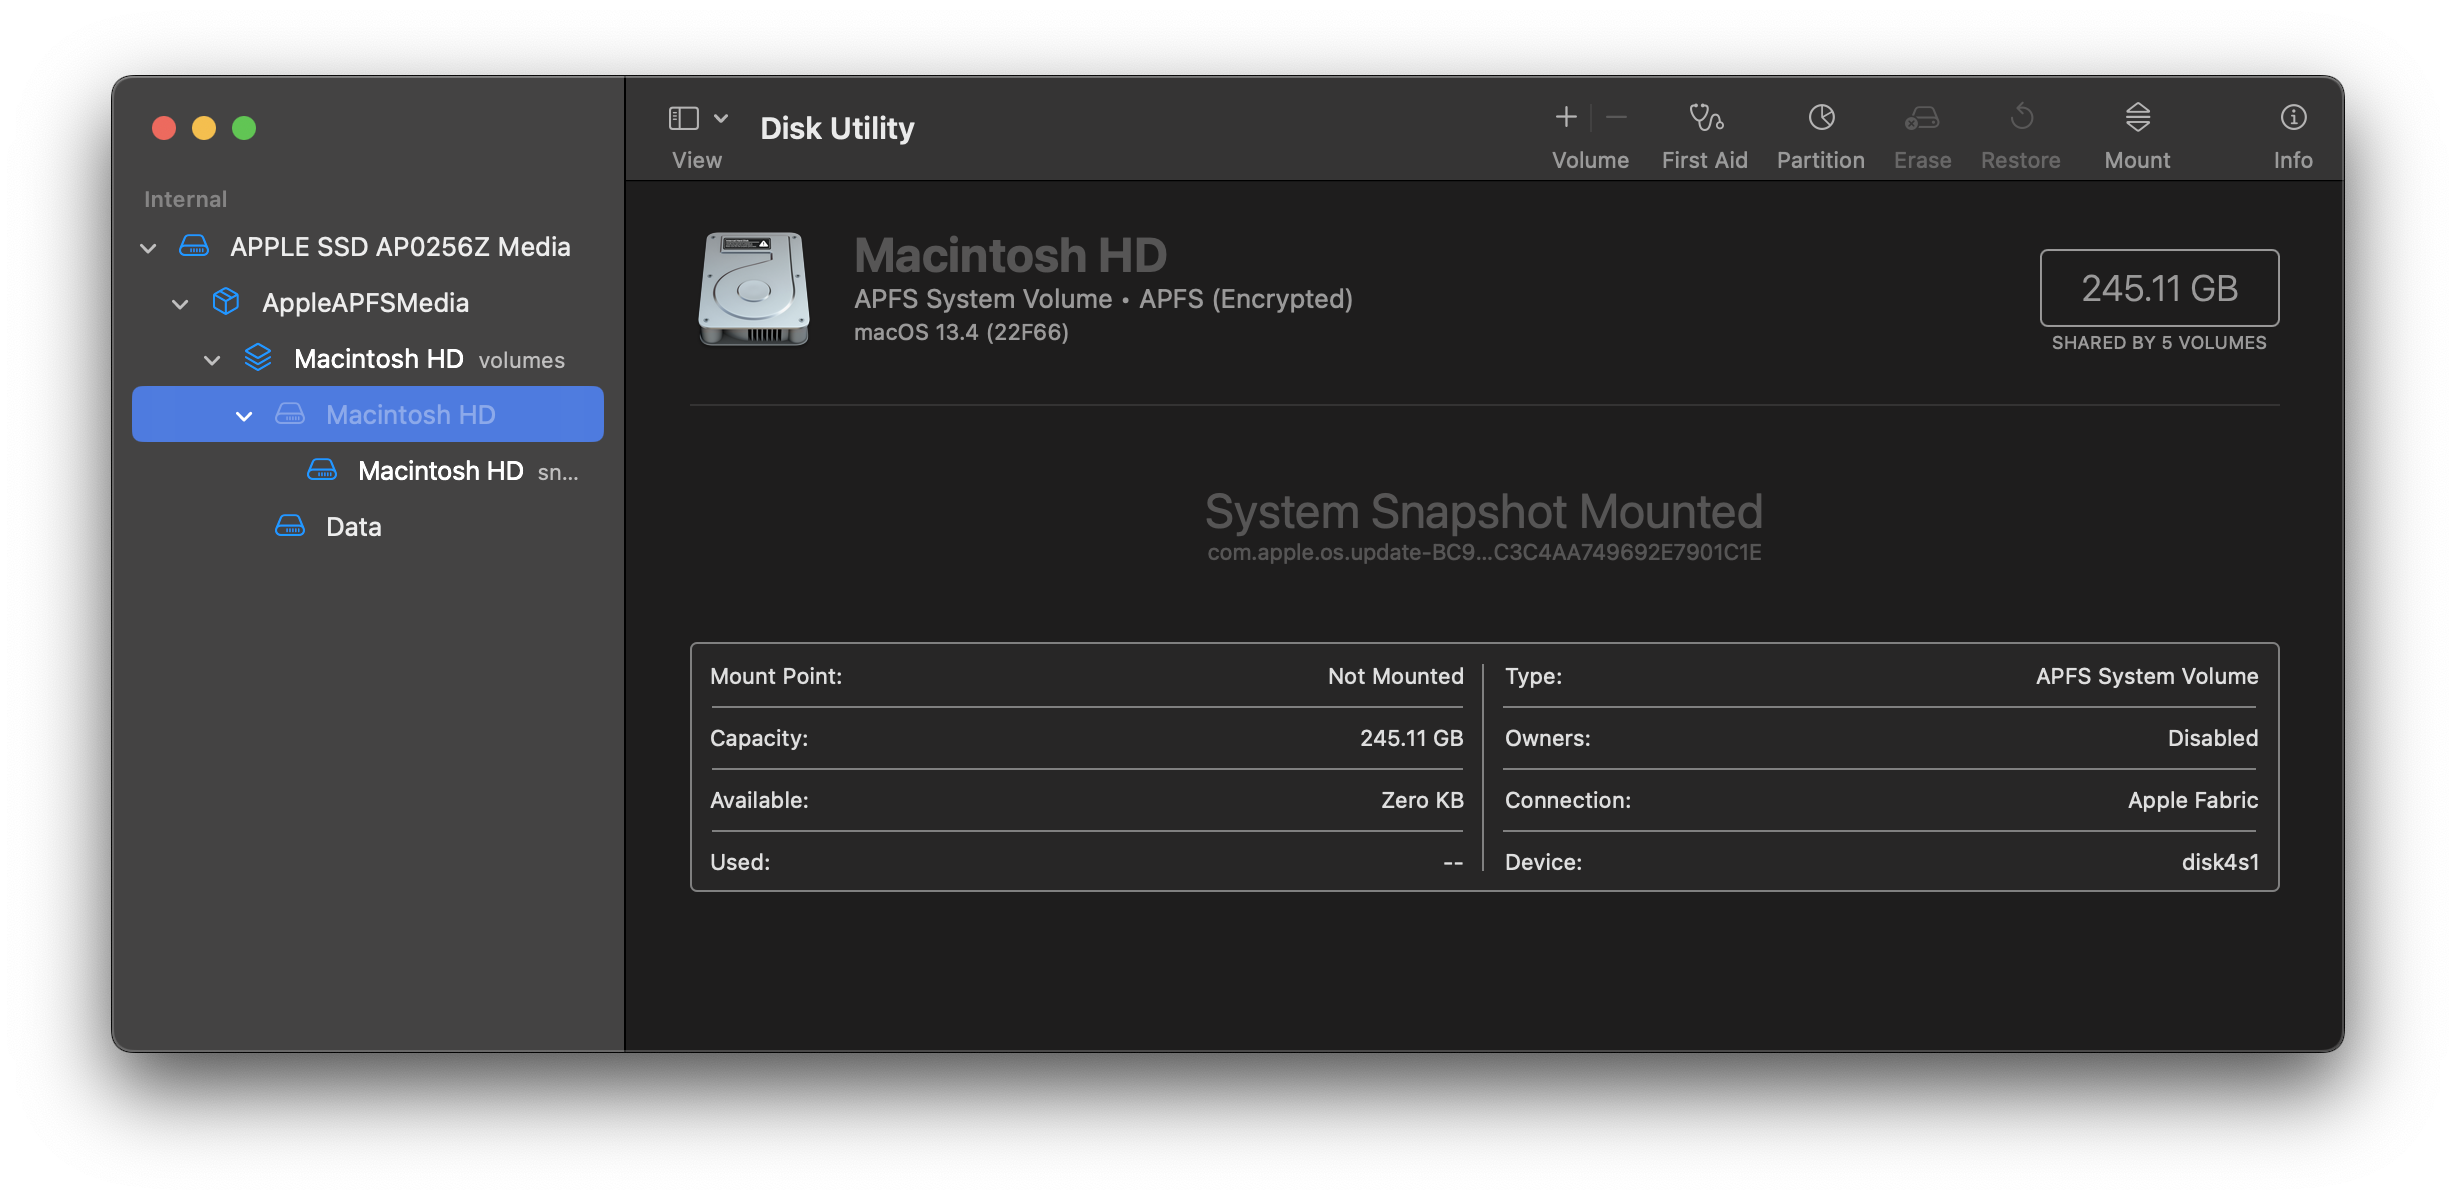Select the Macintosh HD snapshot entry
Image resolution: width=2456 pixels, height=1200 pixels.
440,471
